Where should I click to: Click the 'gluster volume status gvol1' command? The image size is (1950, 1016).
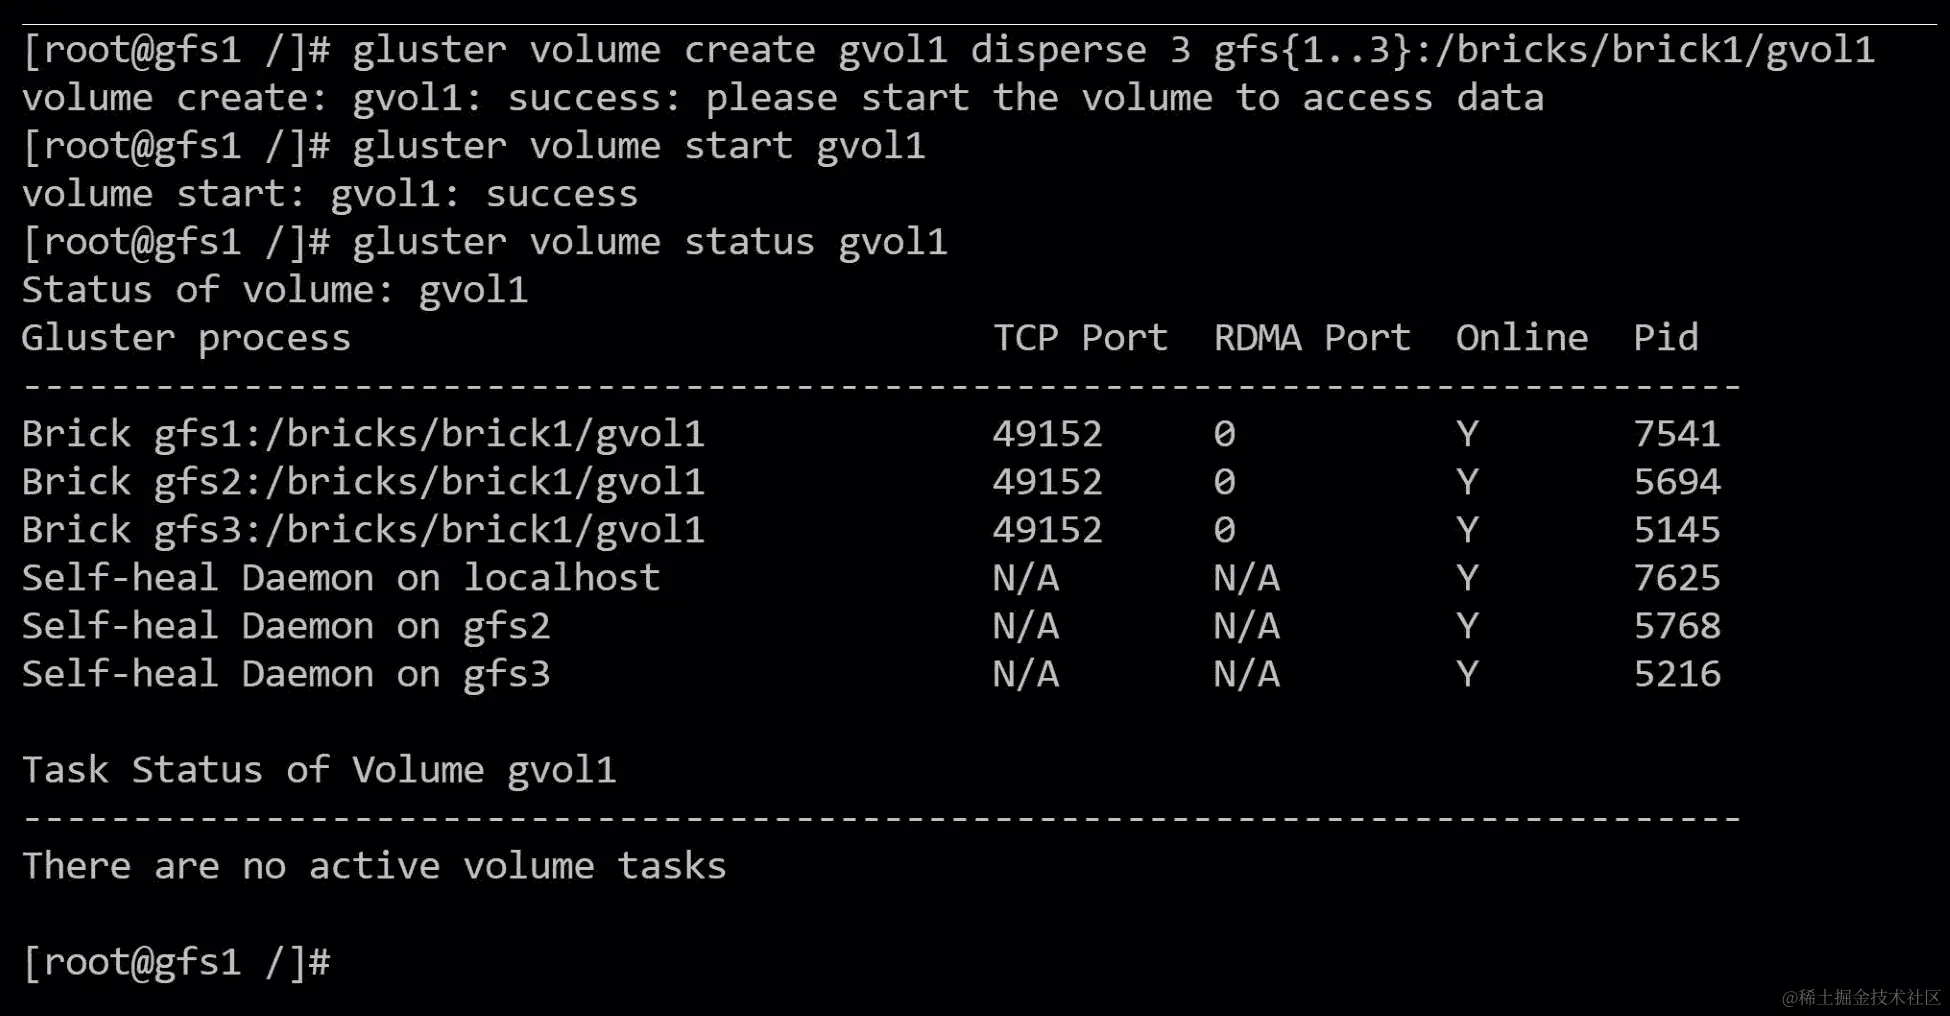649,242
